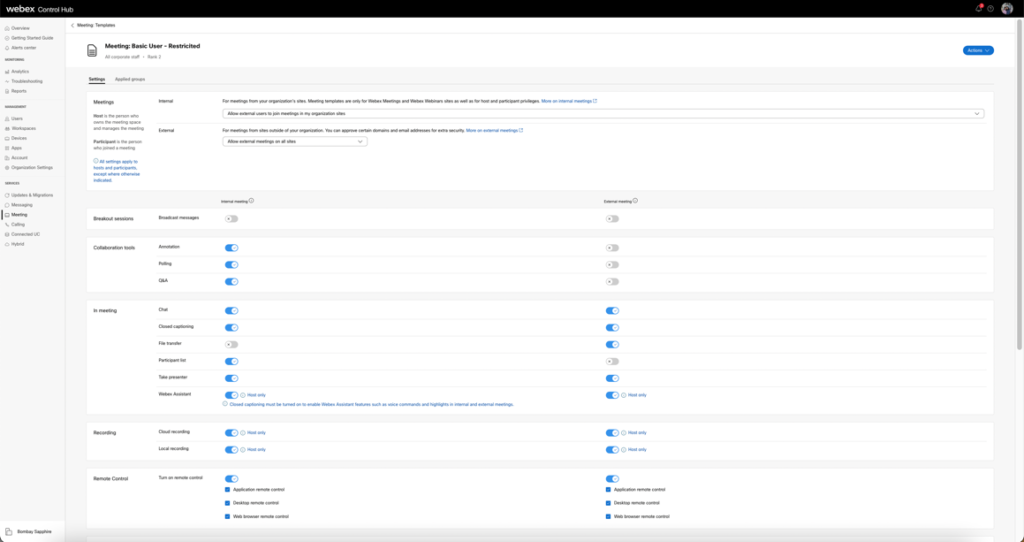Click the Devices icon in sidebar

[x=7, y=138]
